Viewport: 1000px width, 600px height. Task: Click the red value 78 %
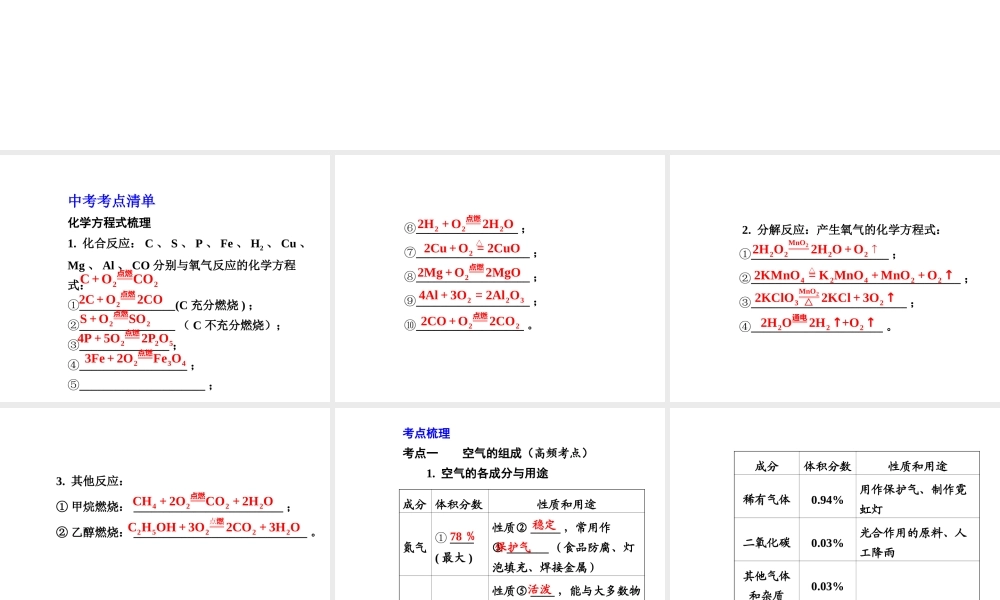click(x=462, y=536)
